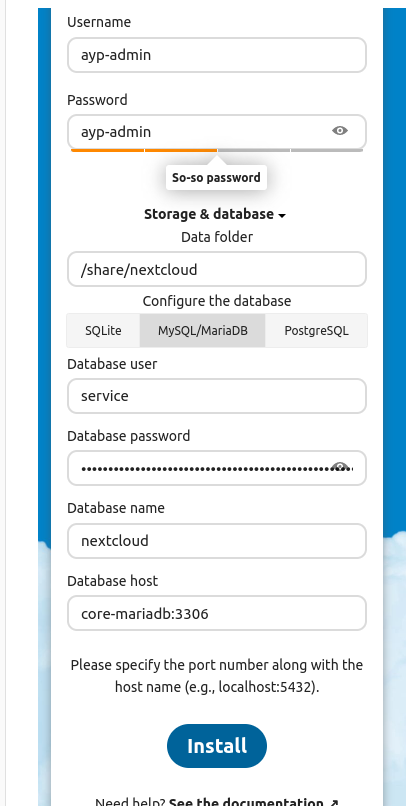Click the admin Password input field

pos(216,132)
